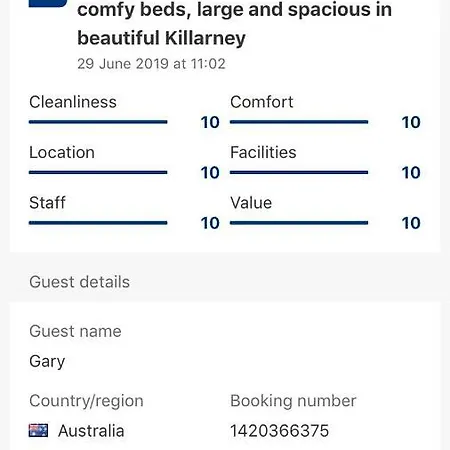Click the guest name Gary
This screenshot has height=450, width=450.
coord(47,362)
